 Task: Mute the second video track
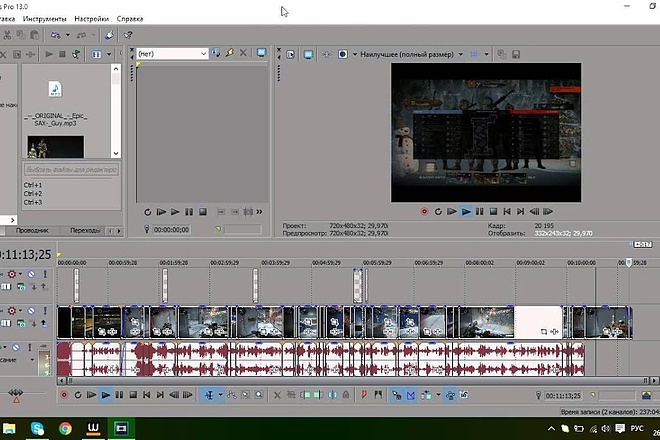pyautogui.click(x=31, y=311)
